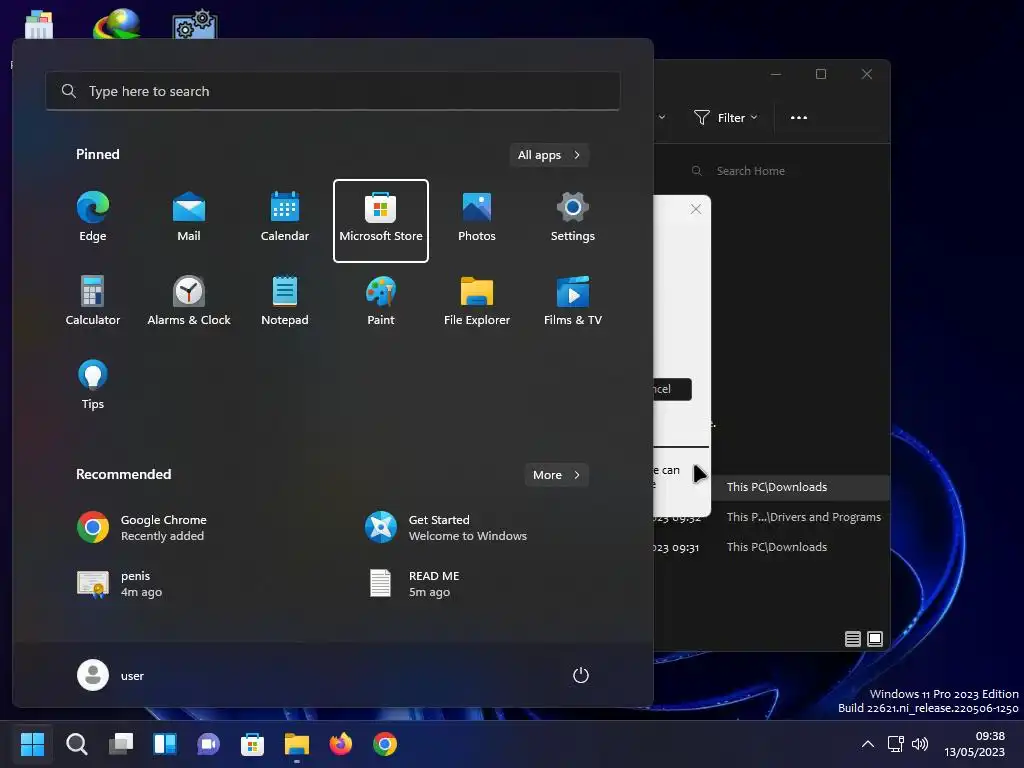The image size is (1024, 768).
Task: Open taskbar Search
Action: click(76, 744)
